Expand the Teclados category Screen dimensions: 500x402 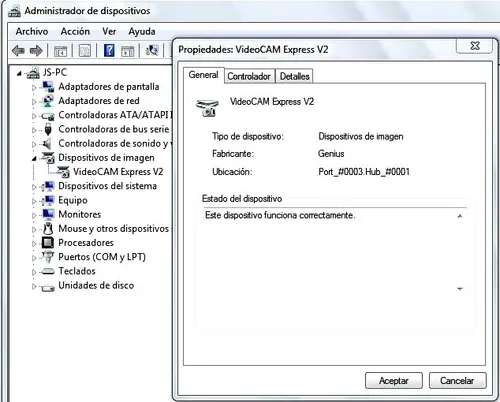pyautogui.click(x=34, y=272)
